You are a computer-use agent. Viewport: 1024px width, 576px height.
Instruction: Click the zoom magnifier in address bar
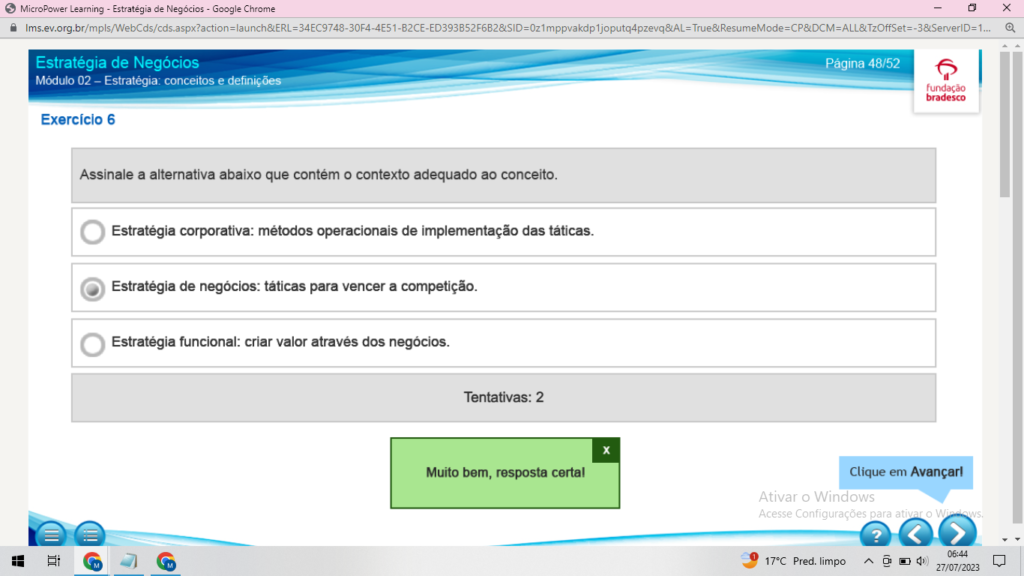(1010, 28)
